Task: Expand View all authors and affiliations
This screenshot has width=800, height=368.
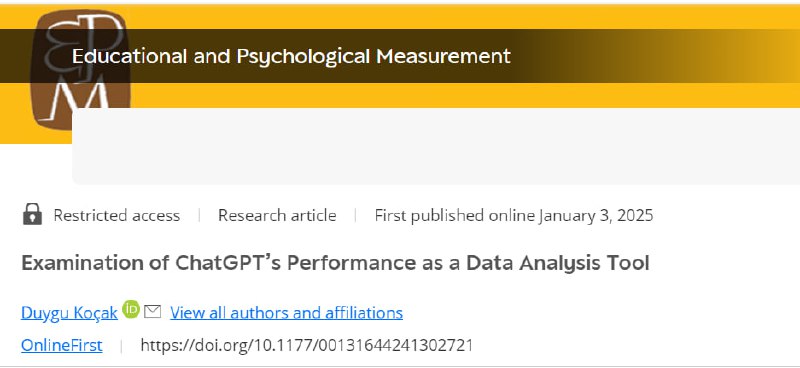Action: click(x=286, y=312)
